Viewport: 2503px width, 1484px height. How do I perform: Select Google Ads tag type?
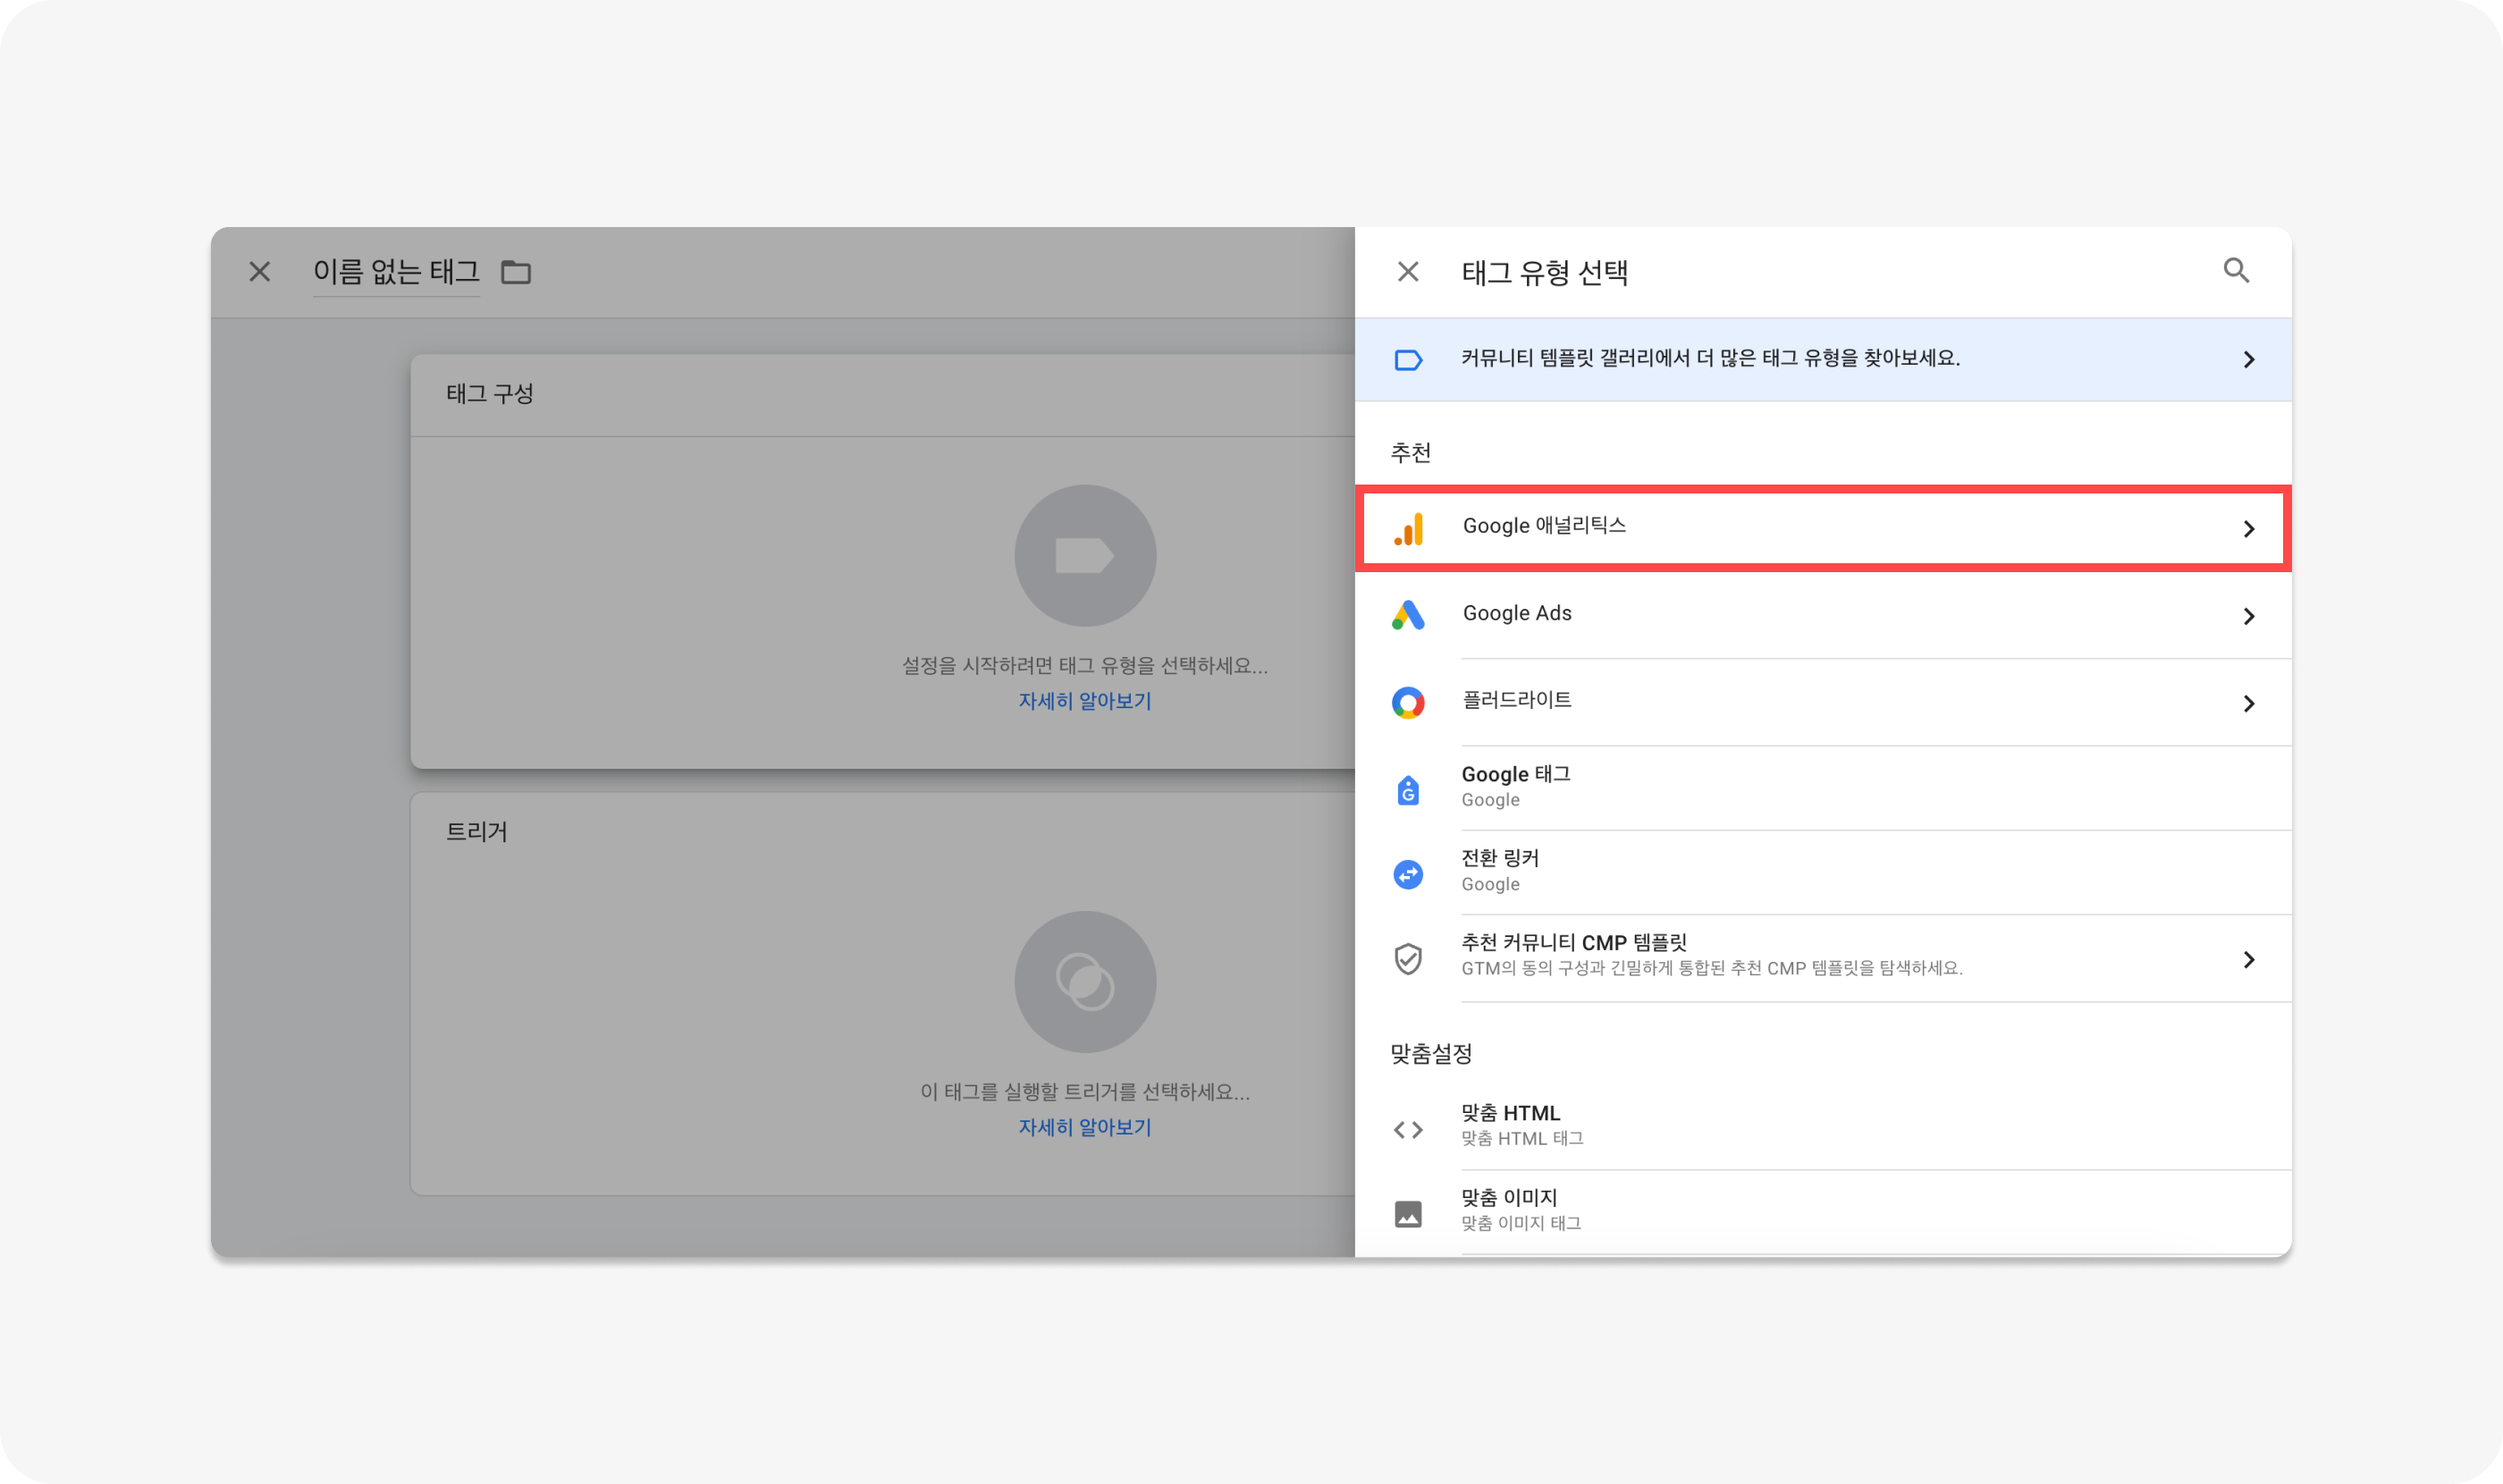(x=1822, y=615)
